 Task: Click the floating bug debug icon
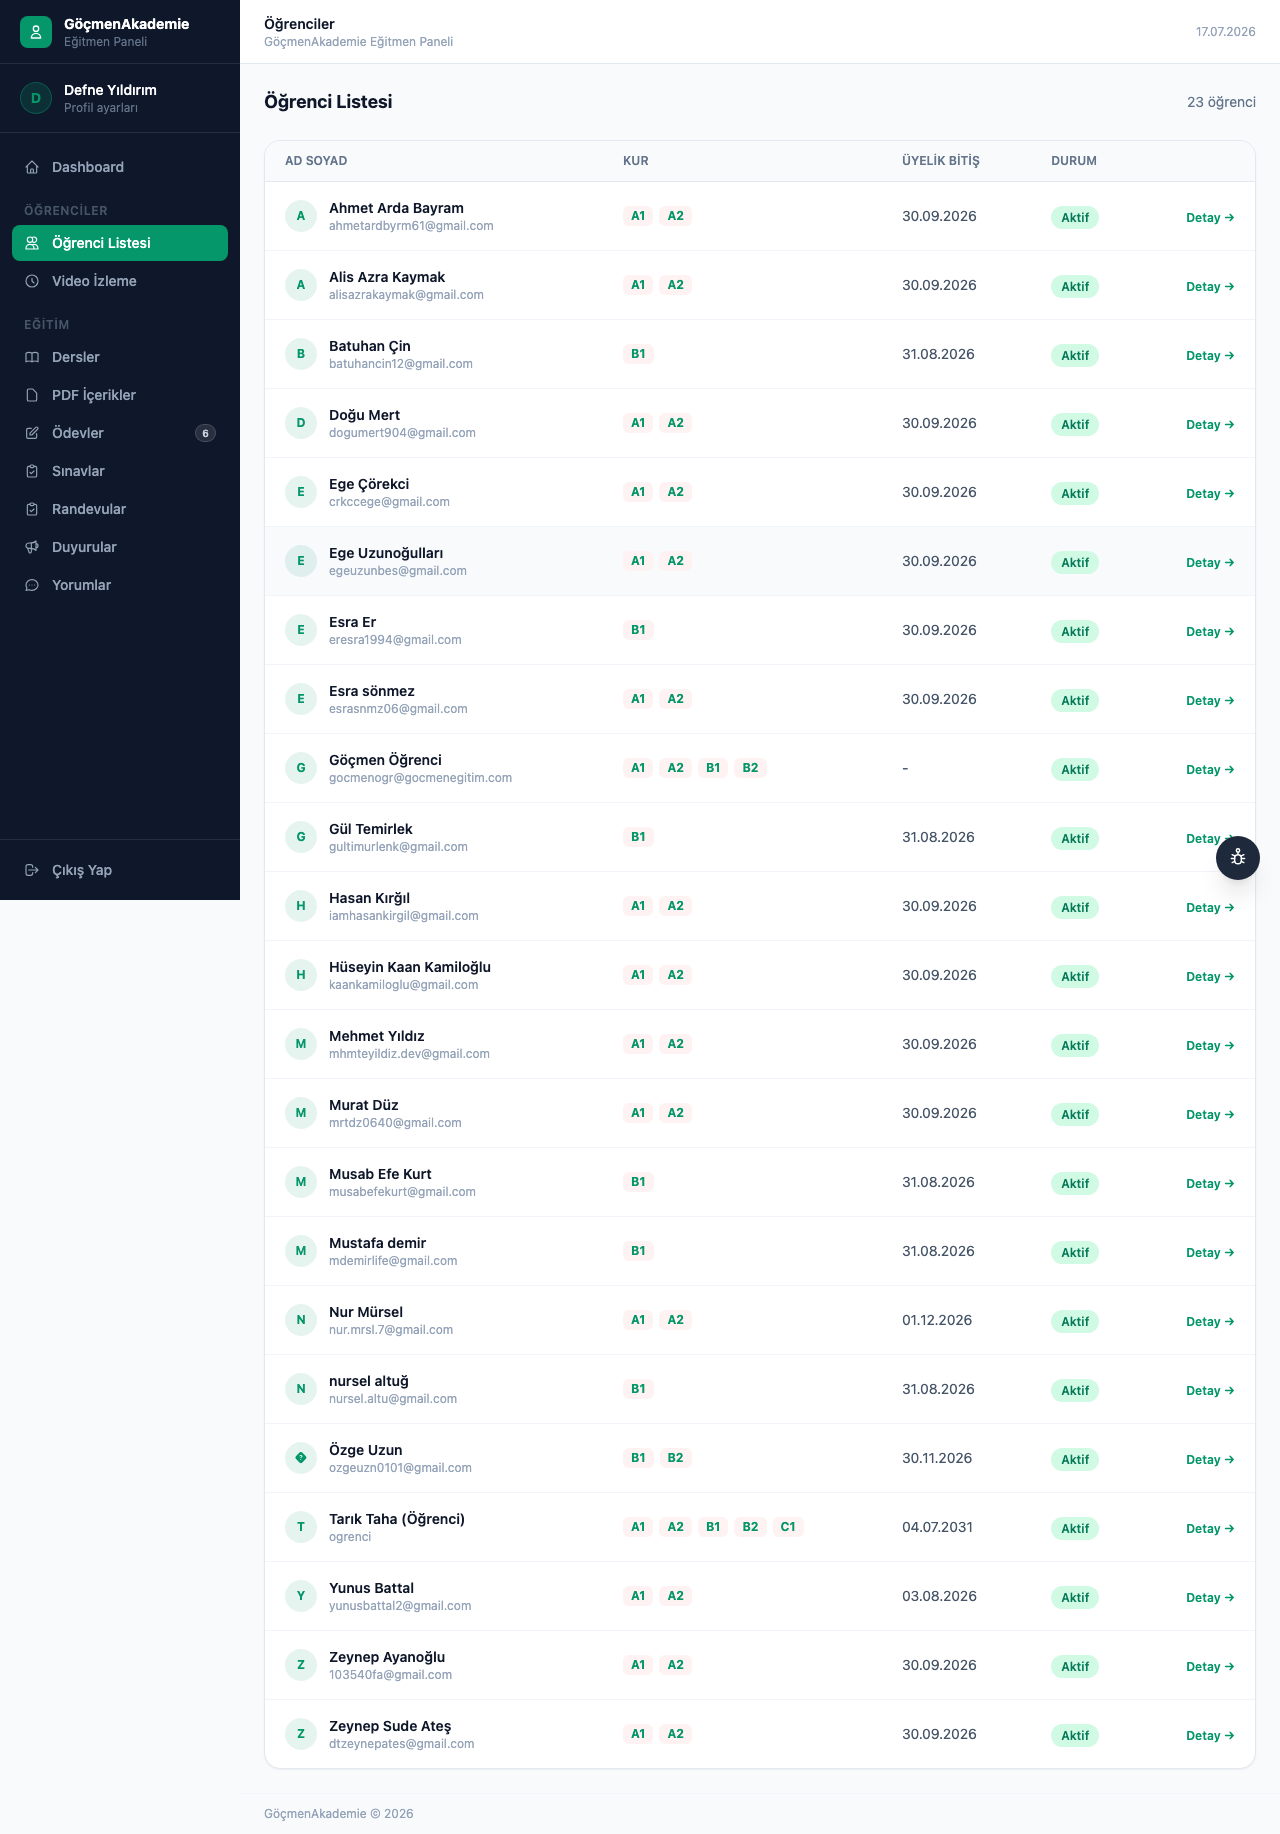point(1238,858)
